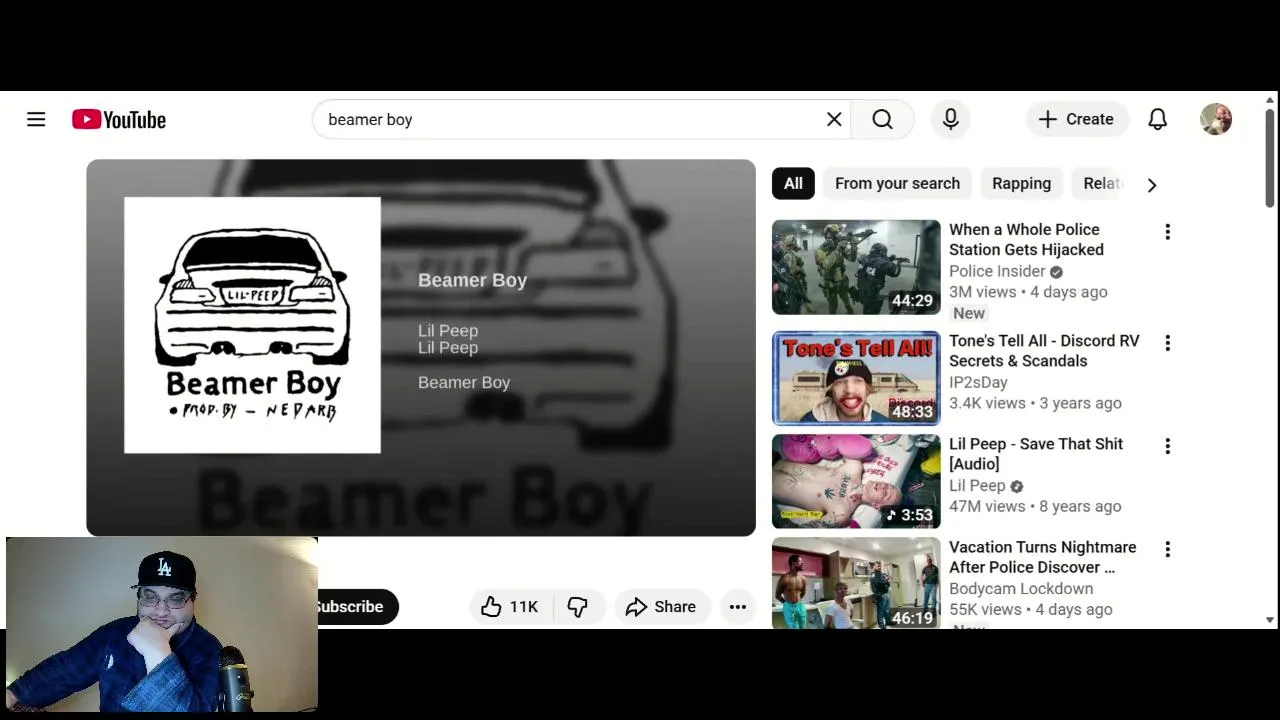Visit the Police Insider channel
Viewport: 1280px width, 720px height.
(x=997, y=271)
